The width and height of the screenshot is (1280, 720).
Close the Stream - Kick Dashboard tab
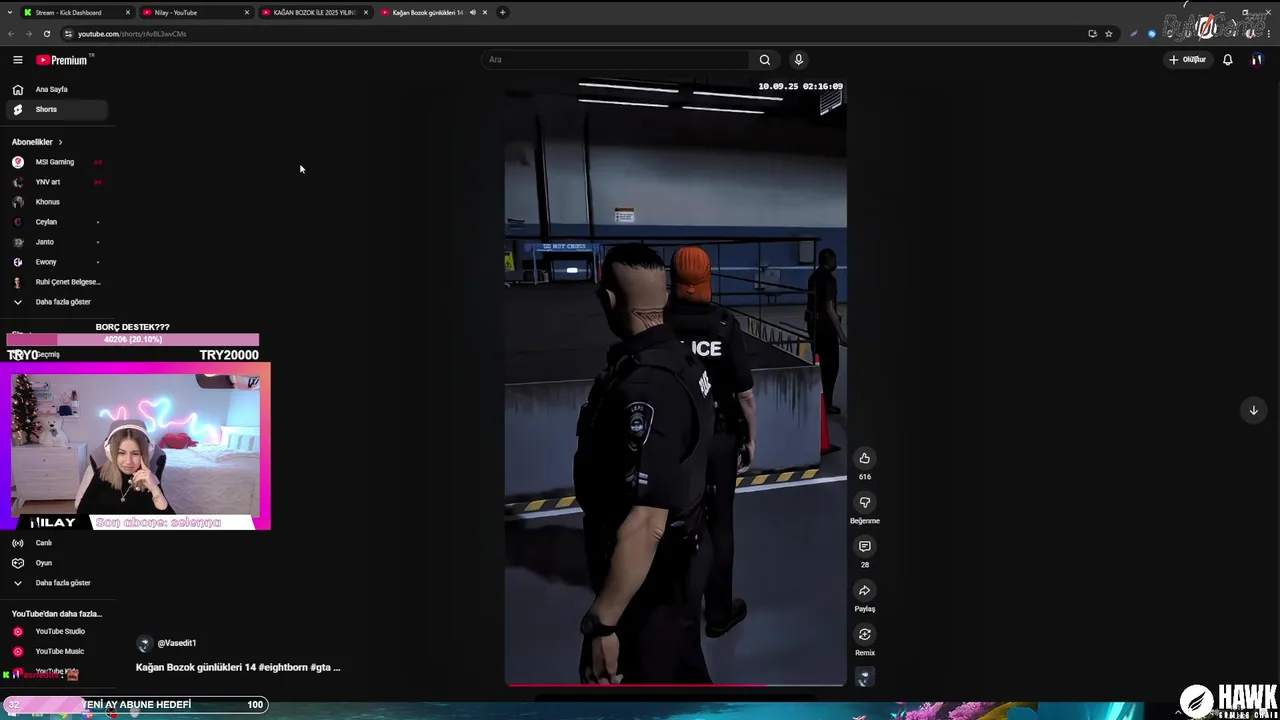[x=128, y=12]
